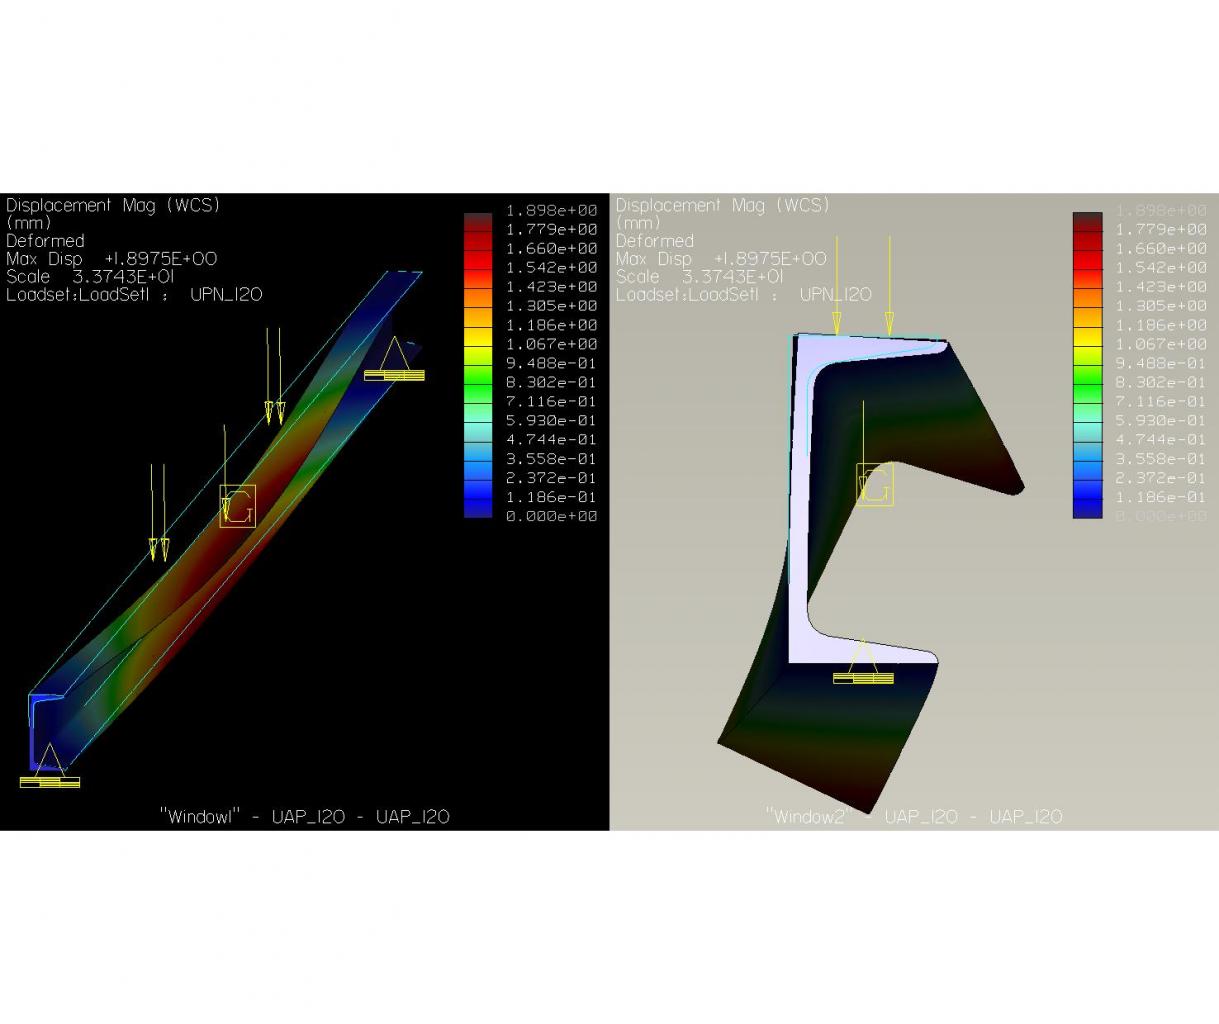Select legend value 8.302e-01 in Window2
The height and width of the screenshot is (1024, 1219).
pos(1161,382)
